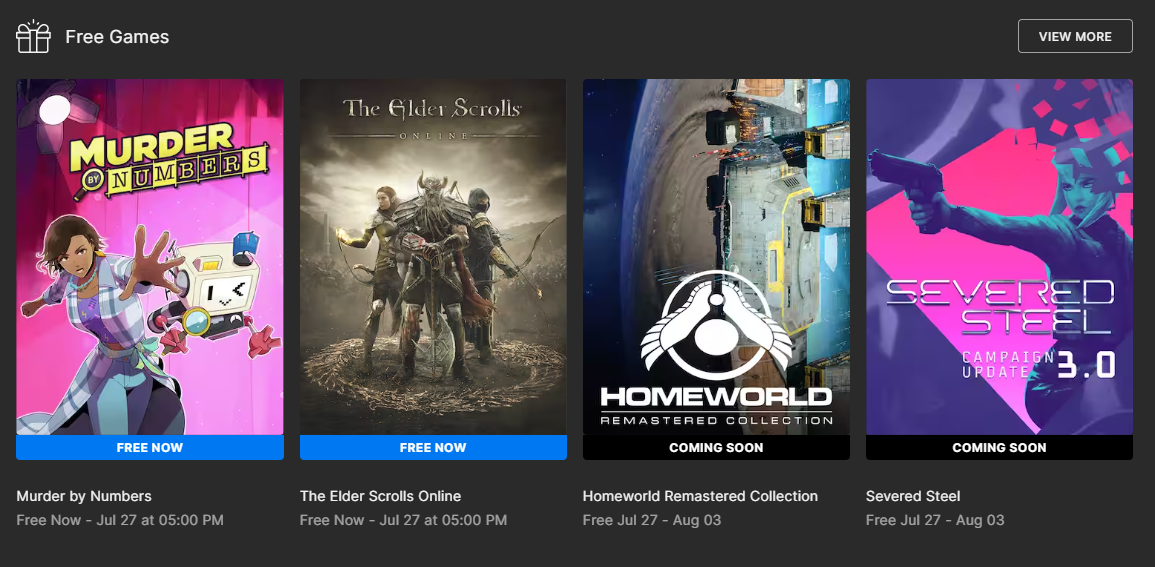Viewport: 1155px width, 567px height.
Task: Click FREE NOW banner under Elder Scrolls Online
Action: pos(433,448)
